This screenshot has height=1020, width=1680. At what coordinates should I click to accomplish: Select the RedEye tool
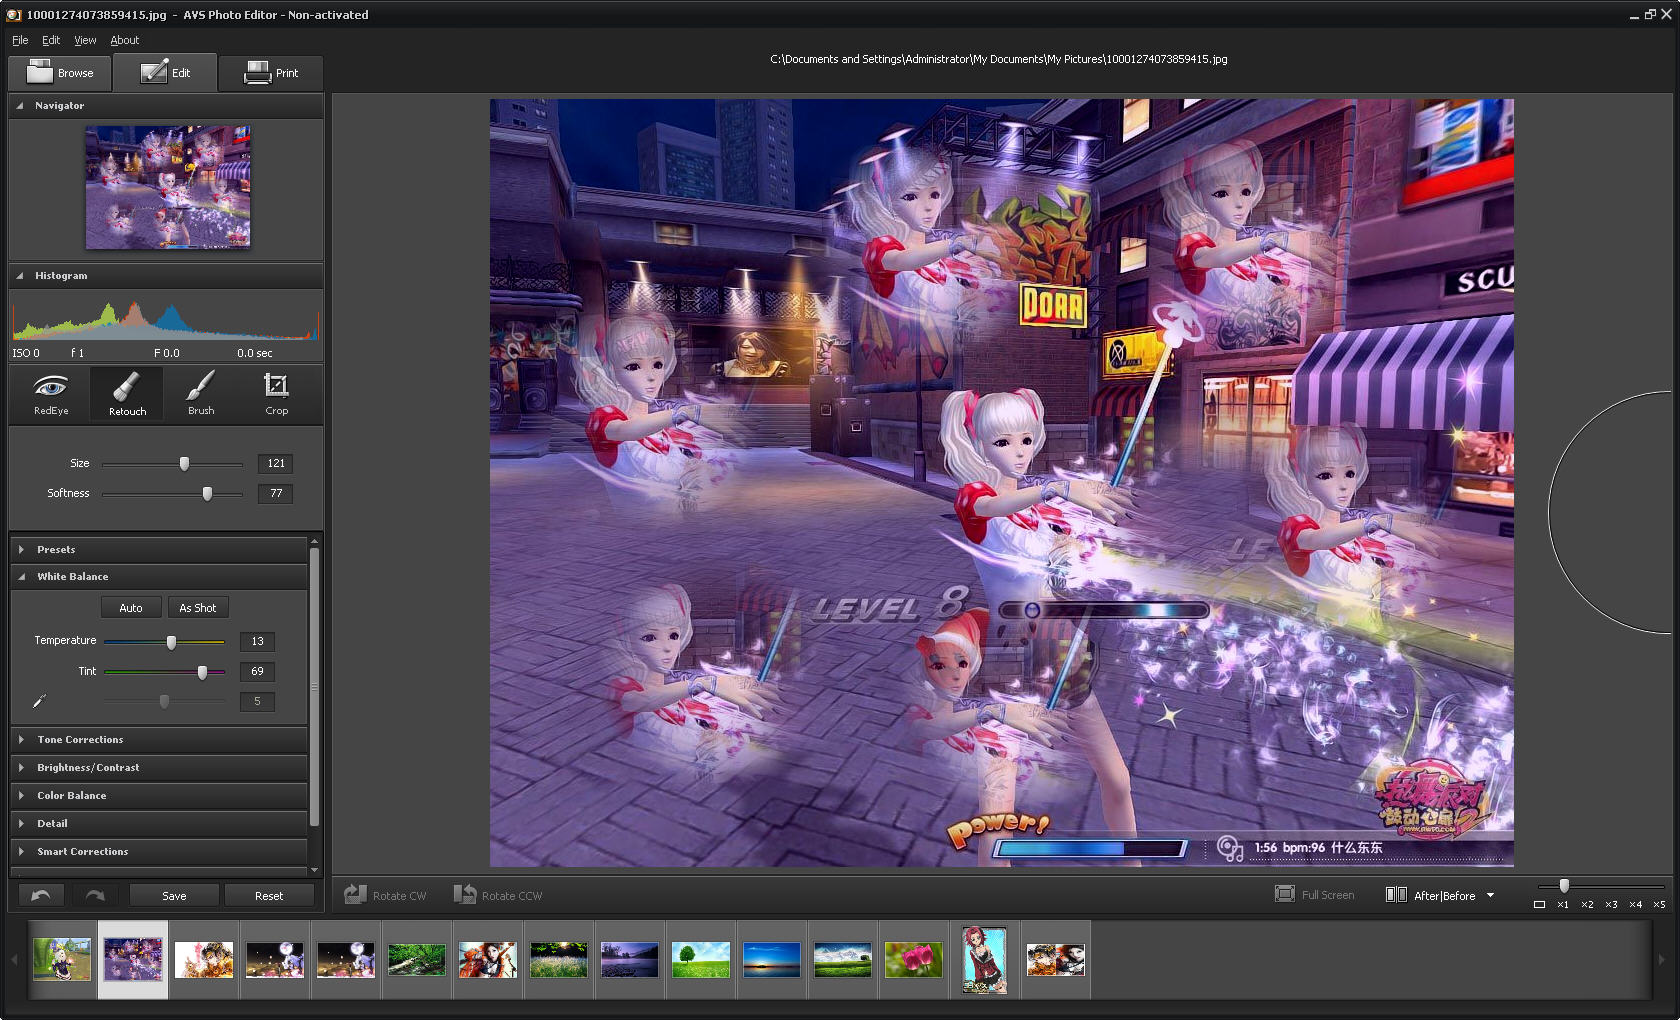pyautogui.click(x=51, y=394)
